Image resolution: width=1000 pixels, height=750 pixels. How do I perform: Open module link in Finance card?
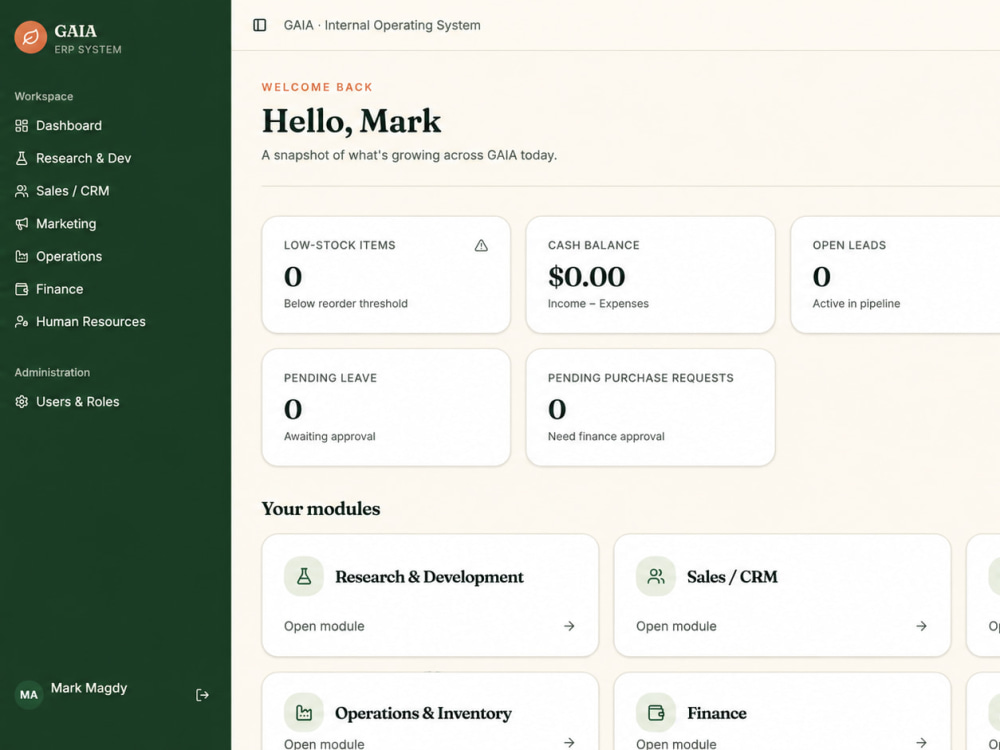pos(676,744)
